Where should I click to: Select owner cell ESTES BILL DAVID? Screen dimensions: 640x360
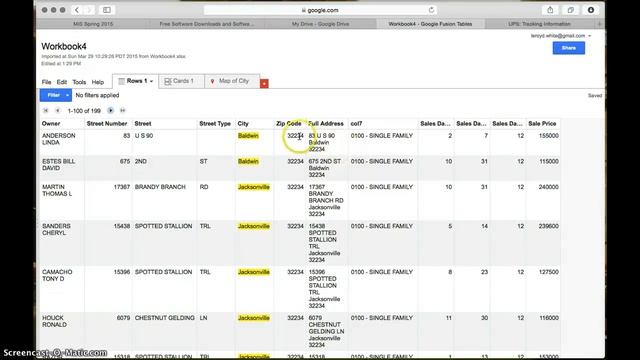[59, 164]
